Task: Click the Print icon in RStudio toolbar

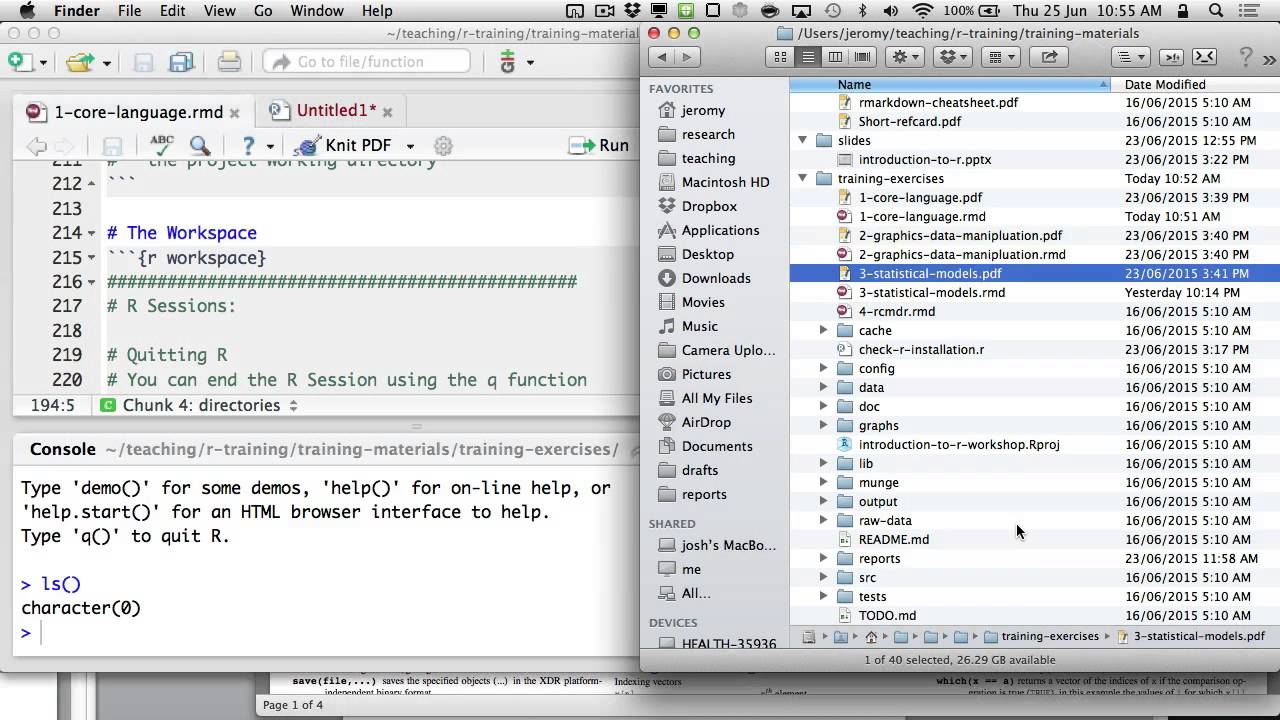Action: tap(229, 62)
